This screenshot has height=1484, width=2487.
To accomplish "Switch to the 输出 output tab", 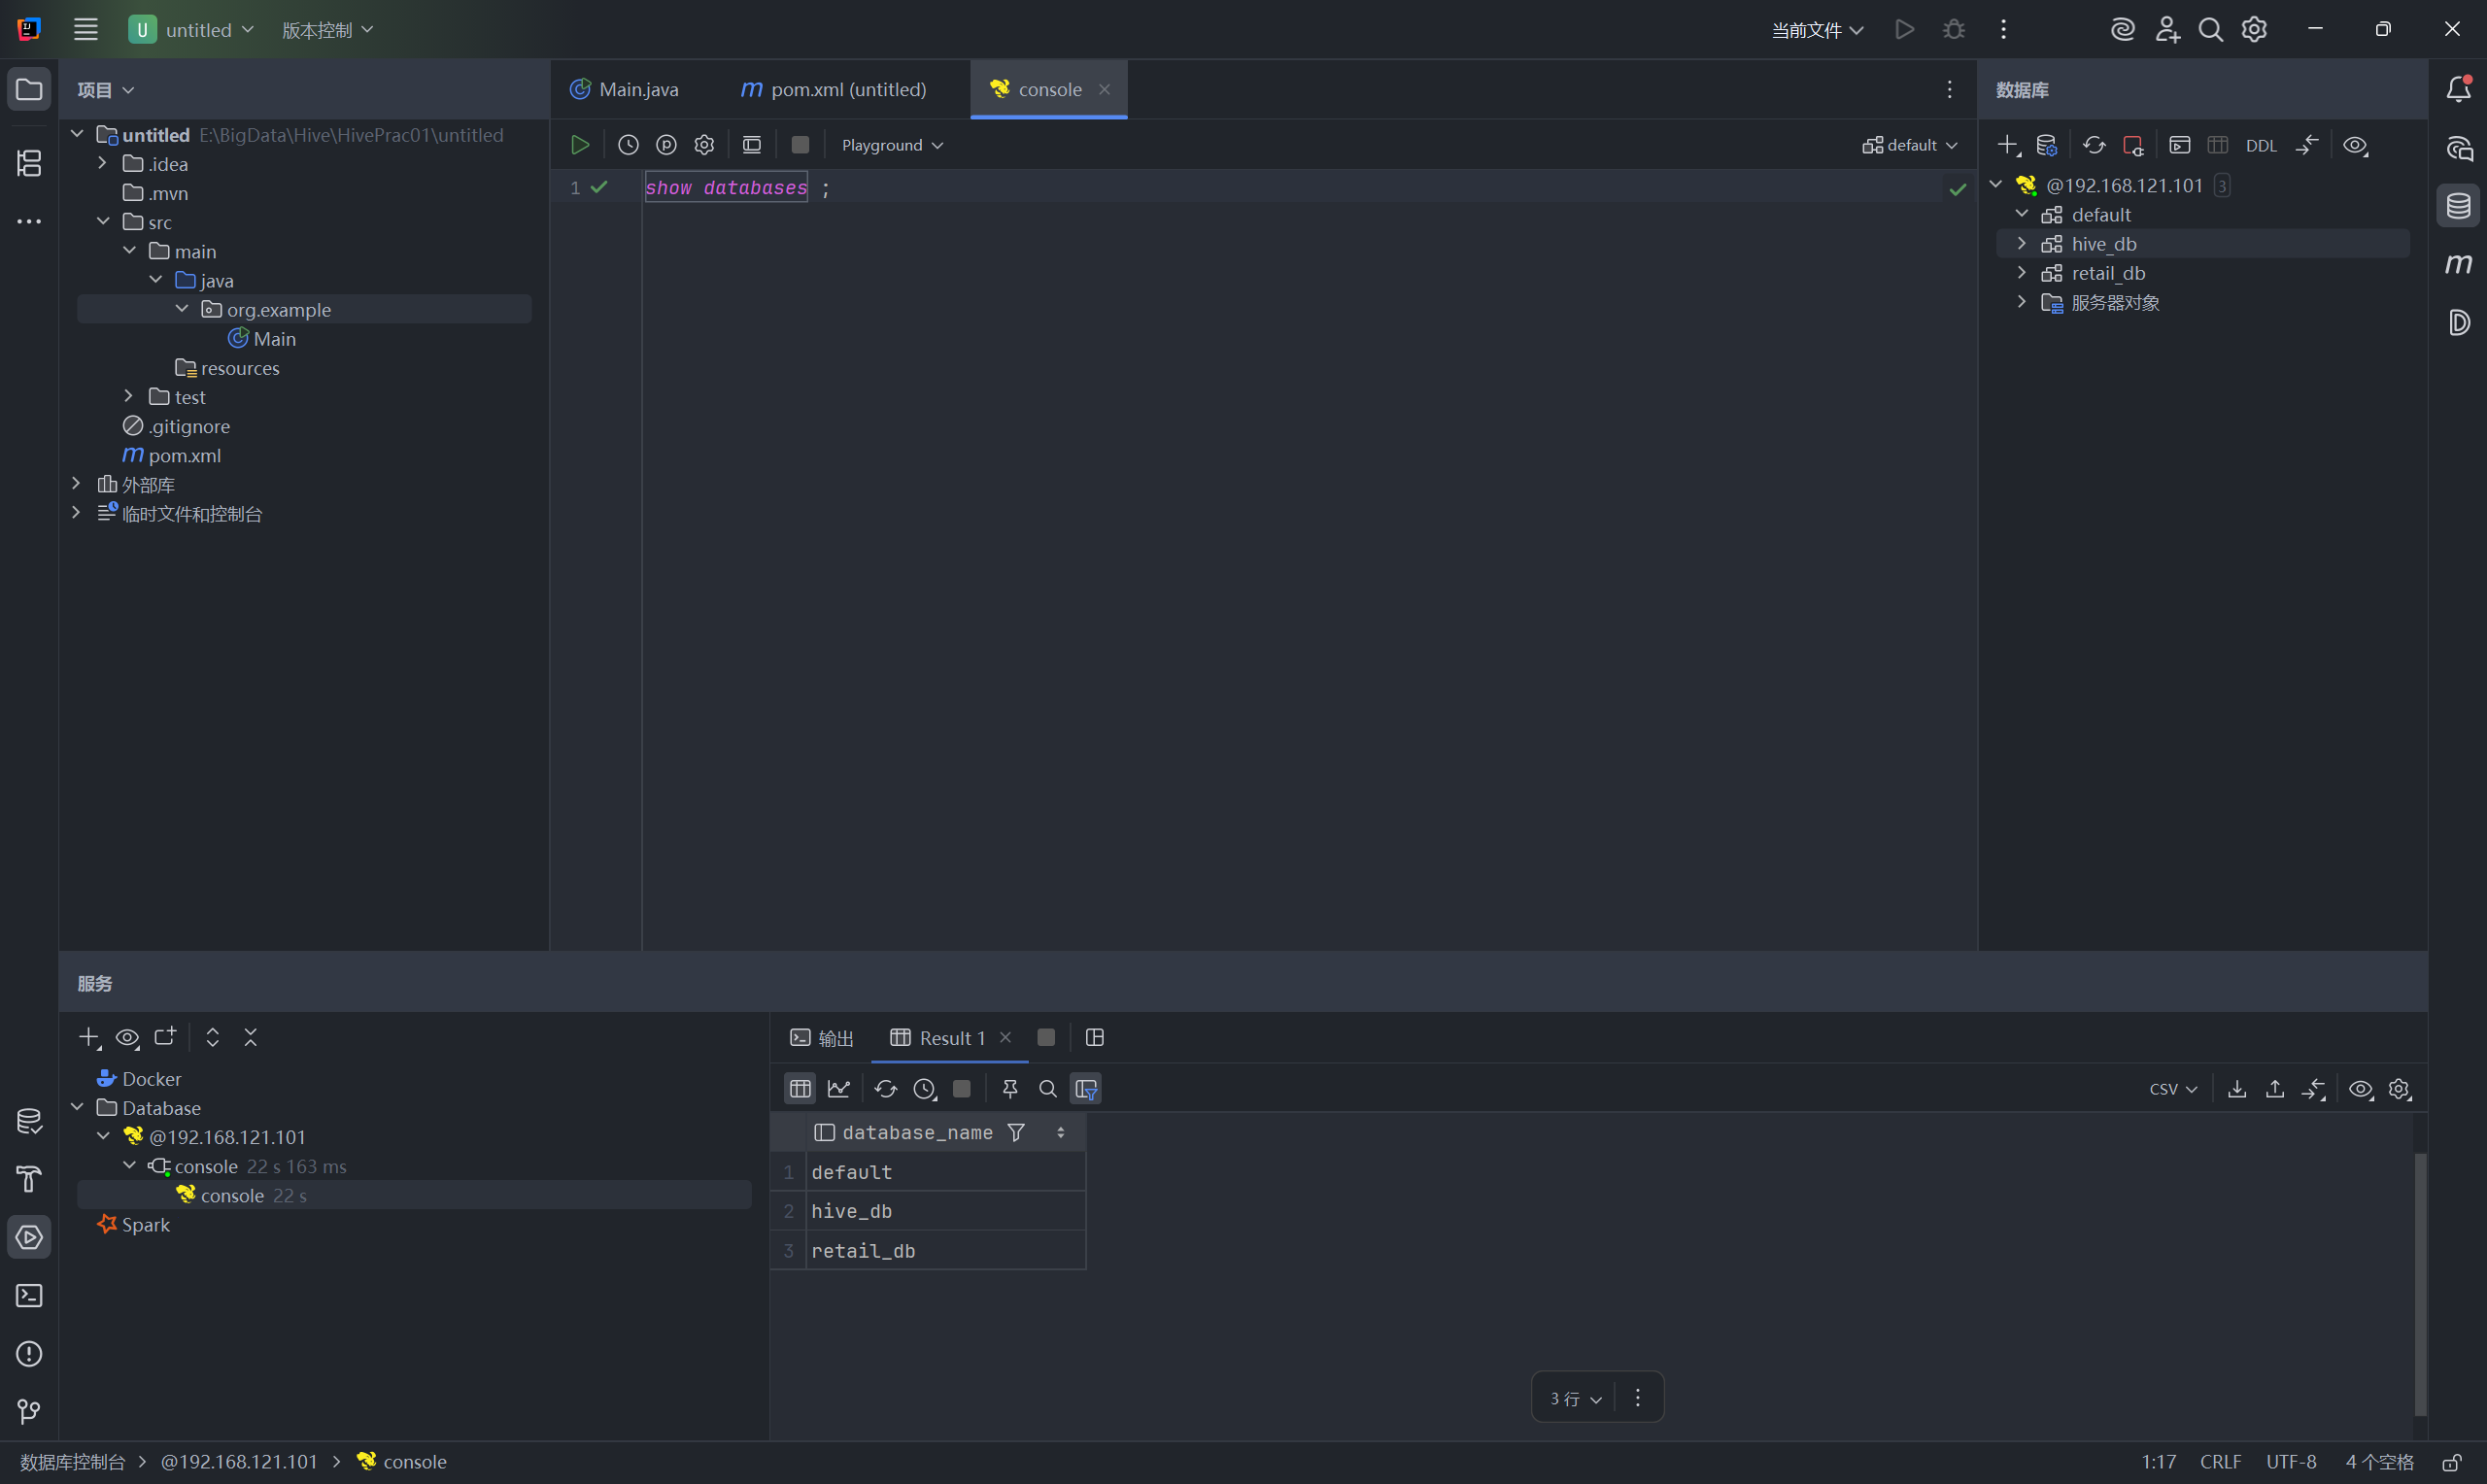I will coord(822,1038).
